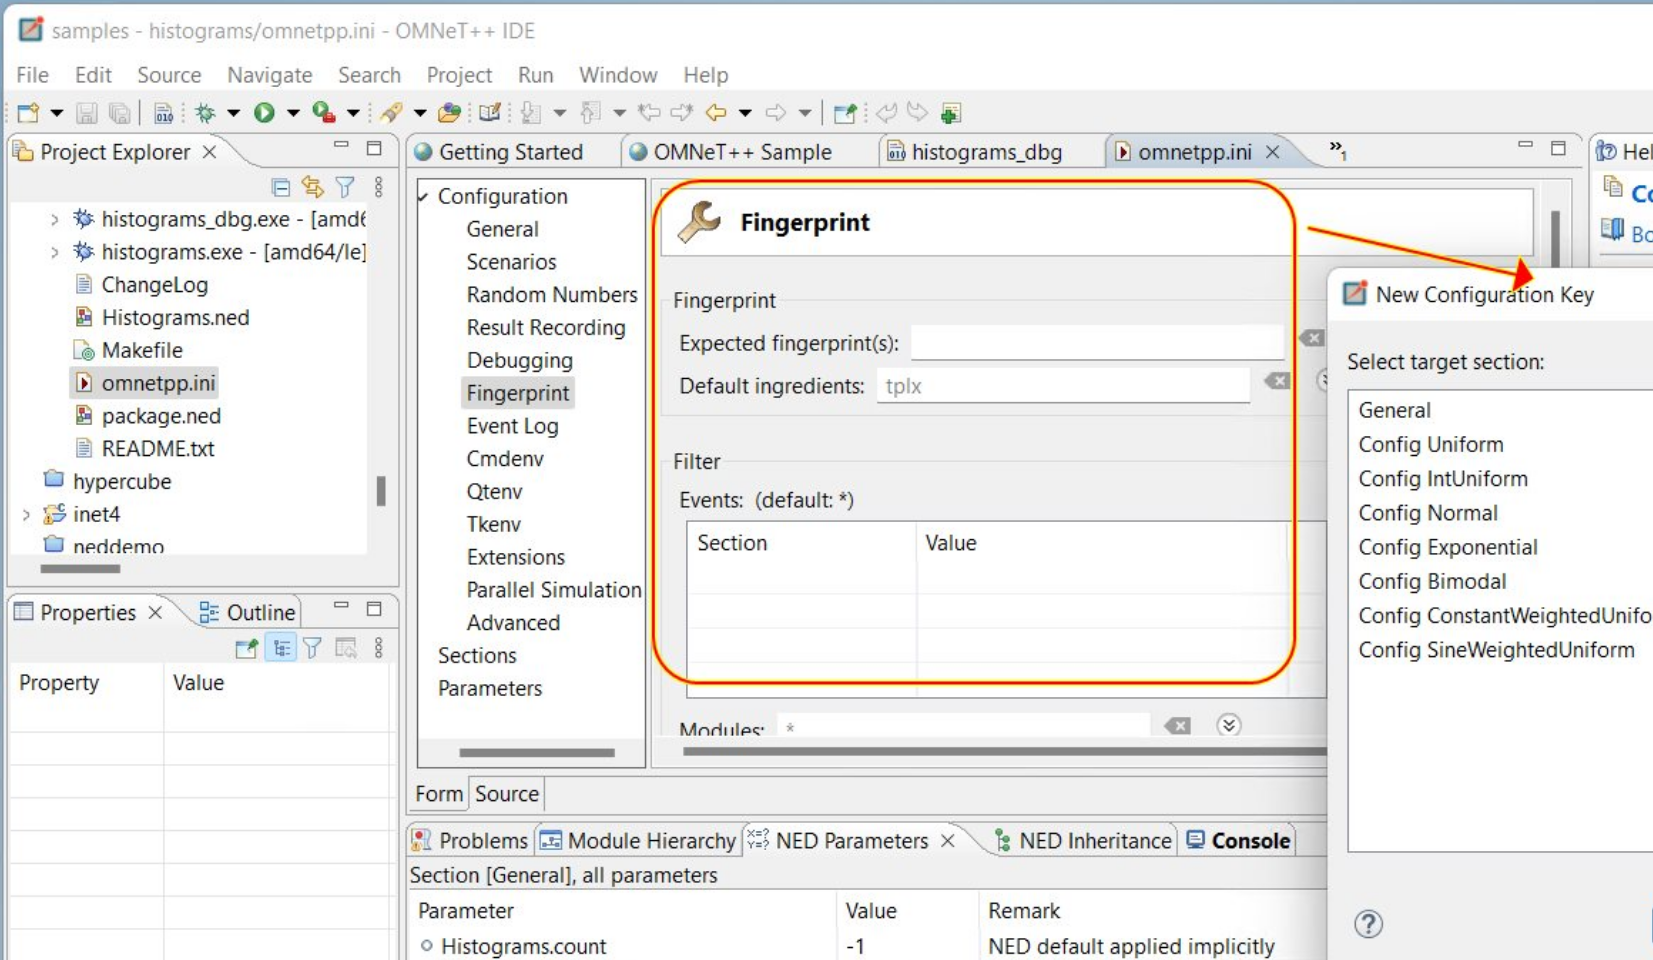Open the Window menu
This screenshot has width=1653, height=960.
click(617, 75)
